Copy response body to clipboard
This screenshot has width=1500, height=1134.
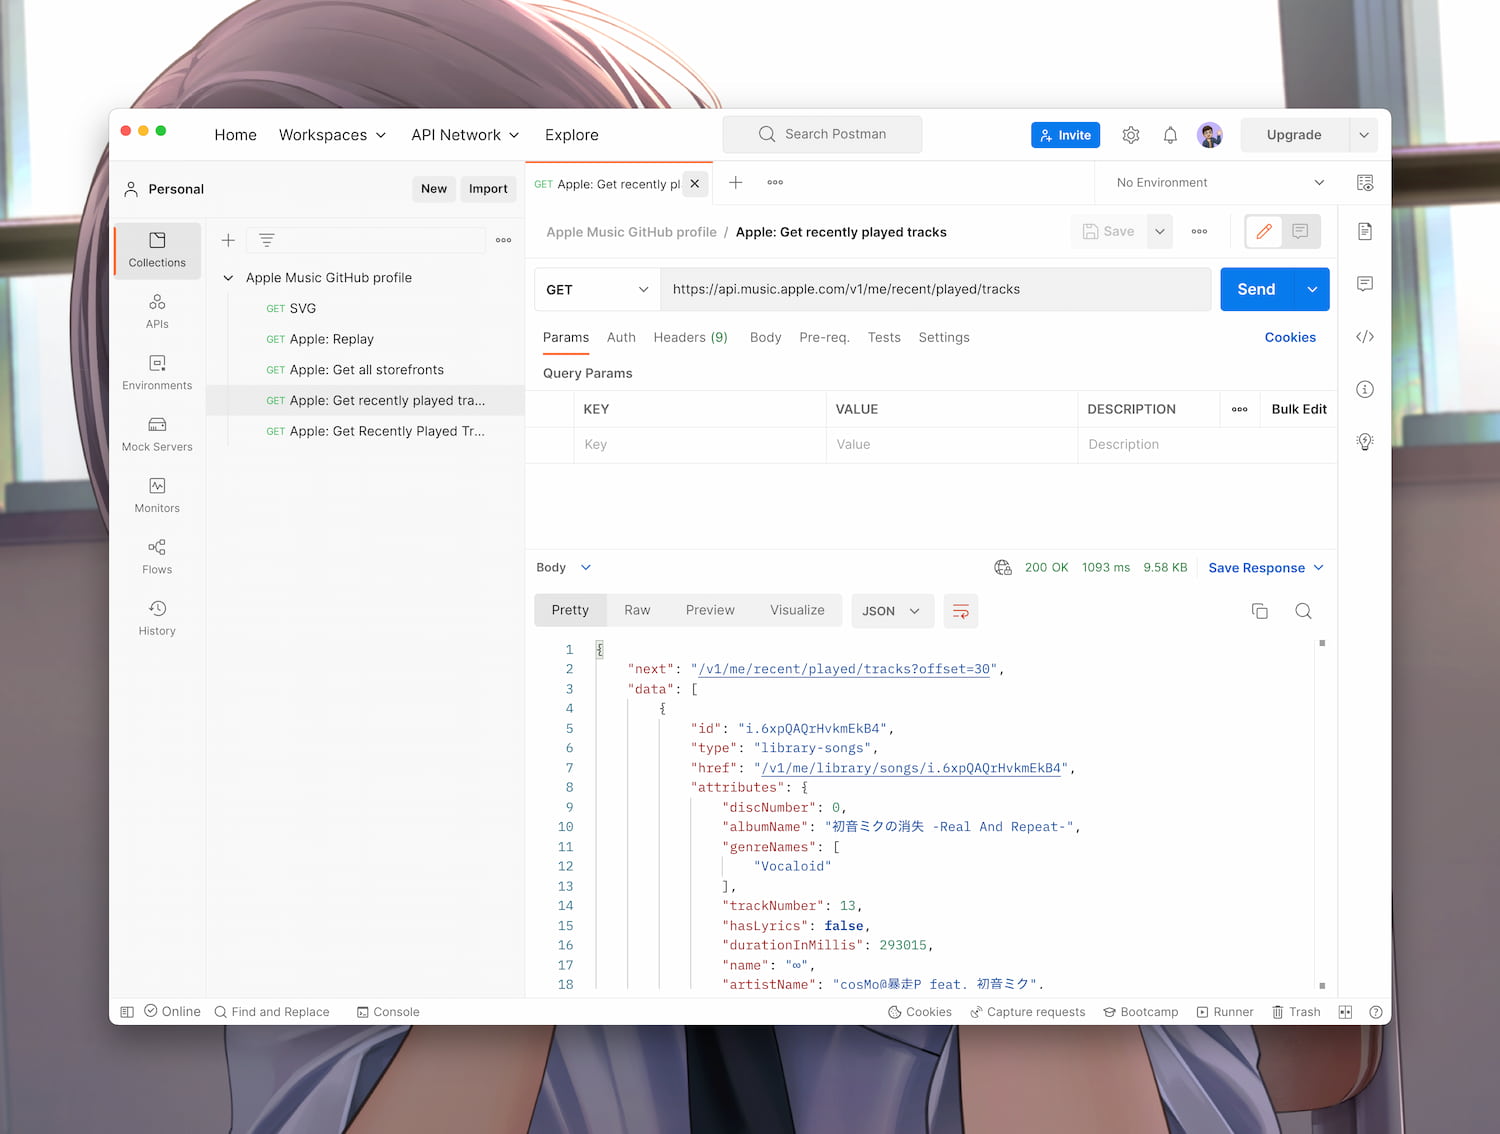click(x=1260, y=611)
